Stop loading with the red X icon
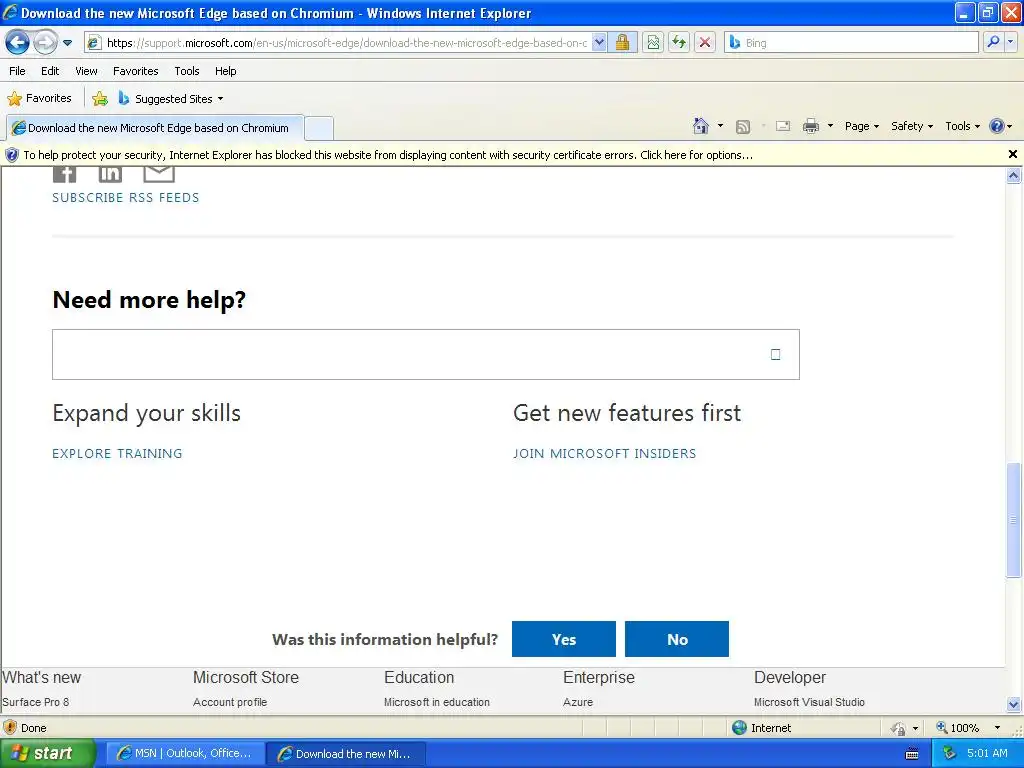This screenshot has height=768, width=1024. pyautogui.click(x=705, y=43)
